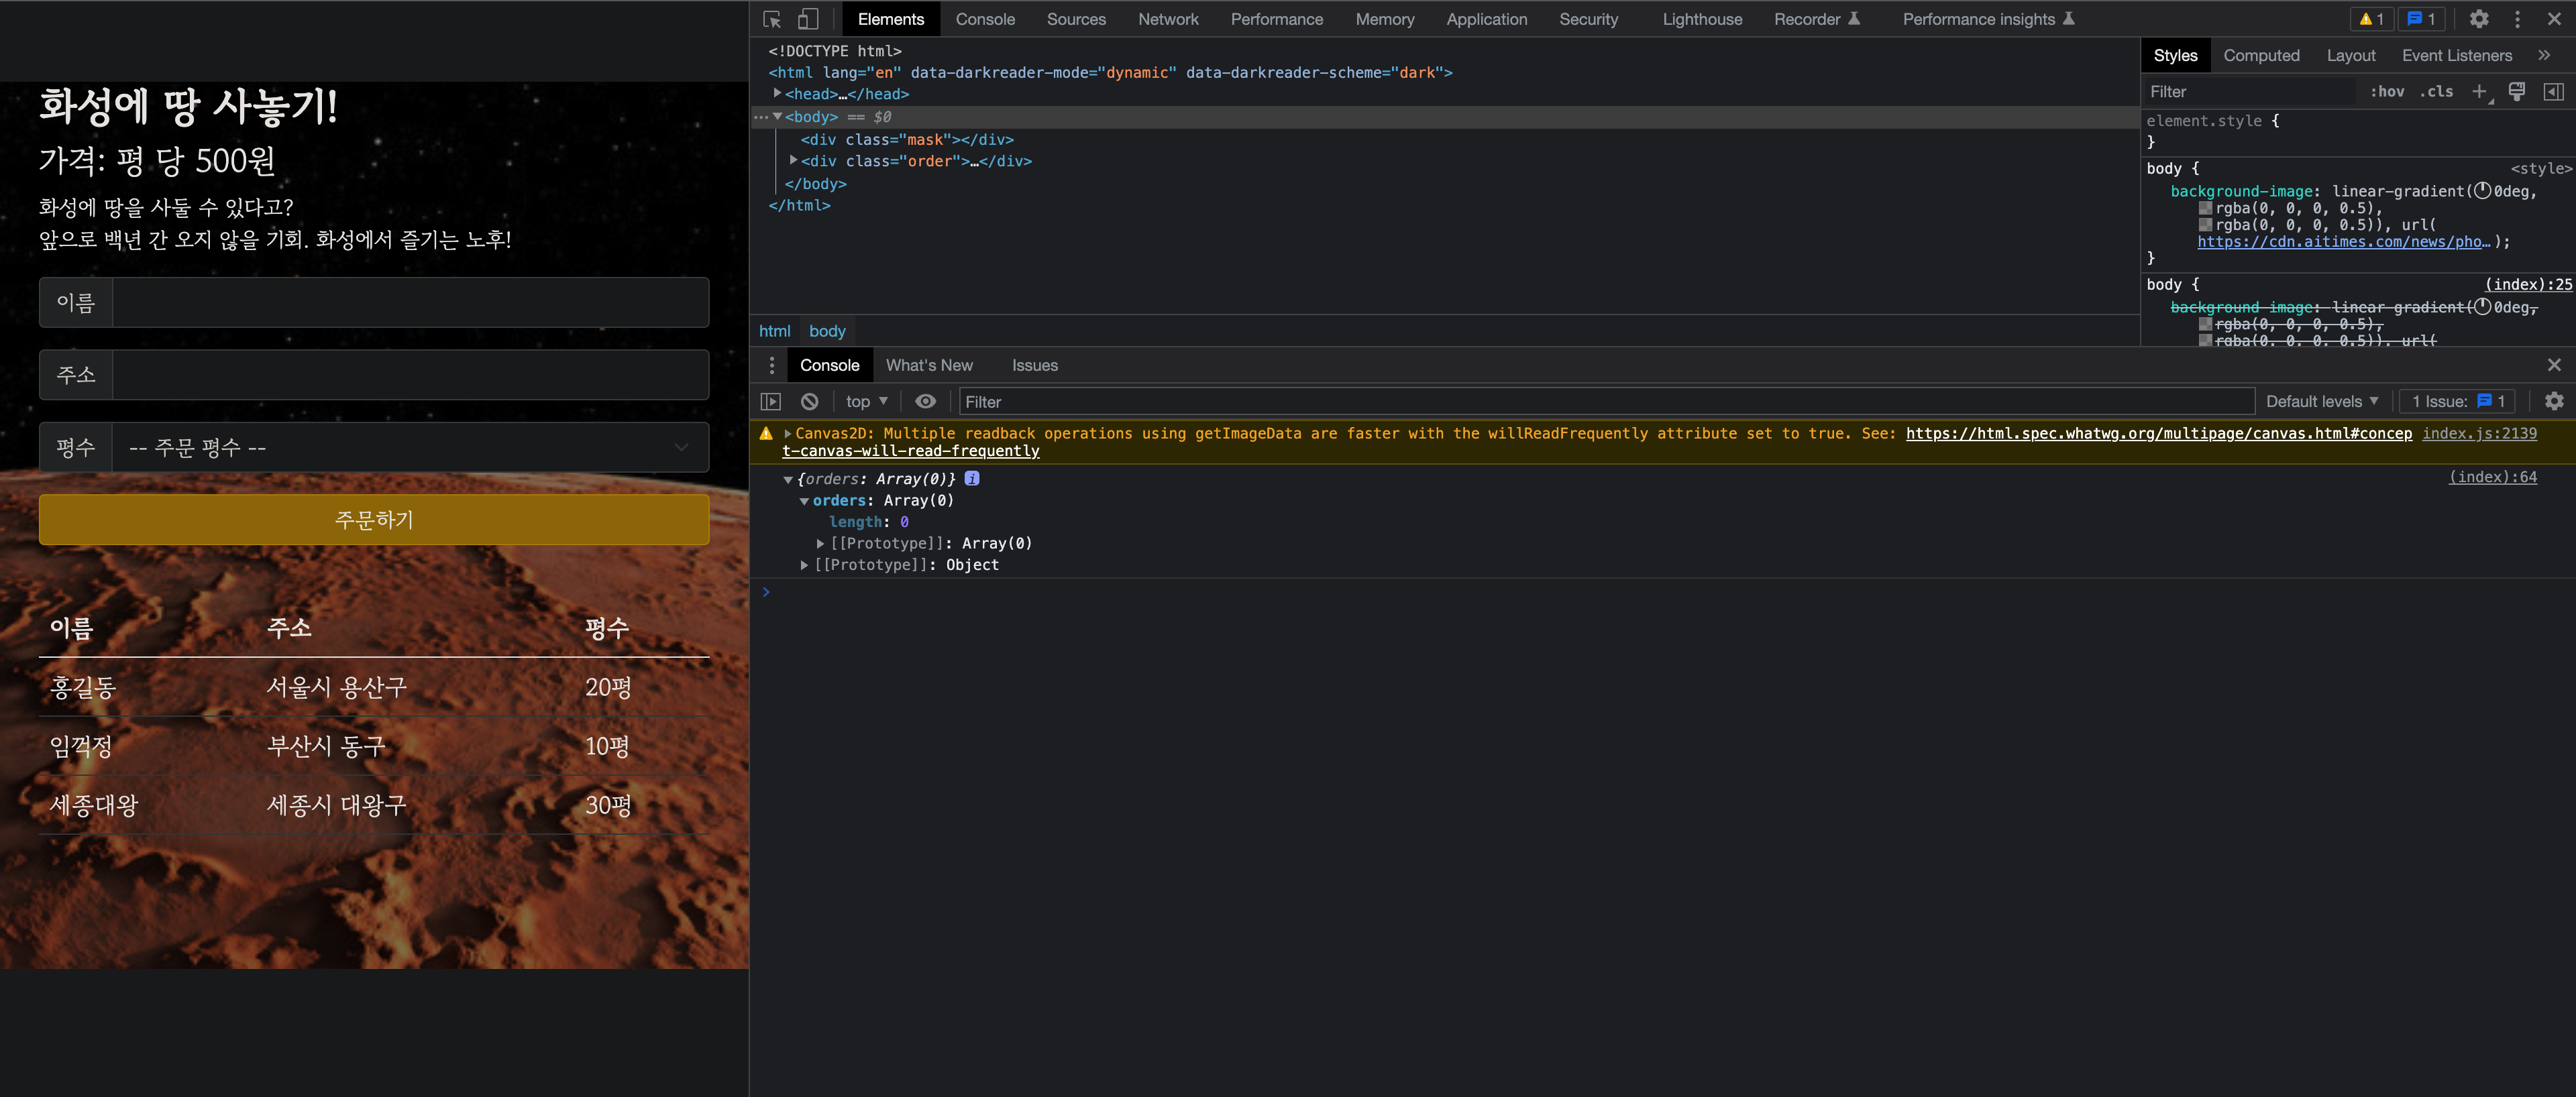The width and height of the screenshot is (2576, 1097).
Task: Open the Security tab
Action: [1589, 19]
